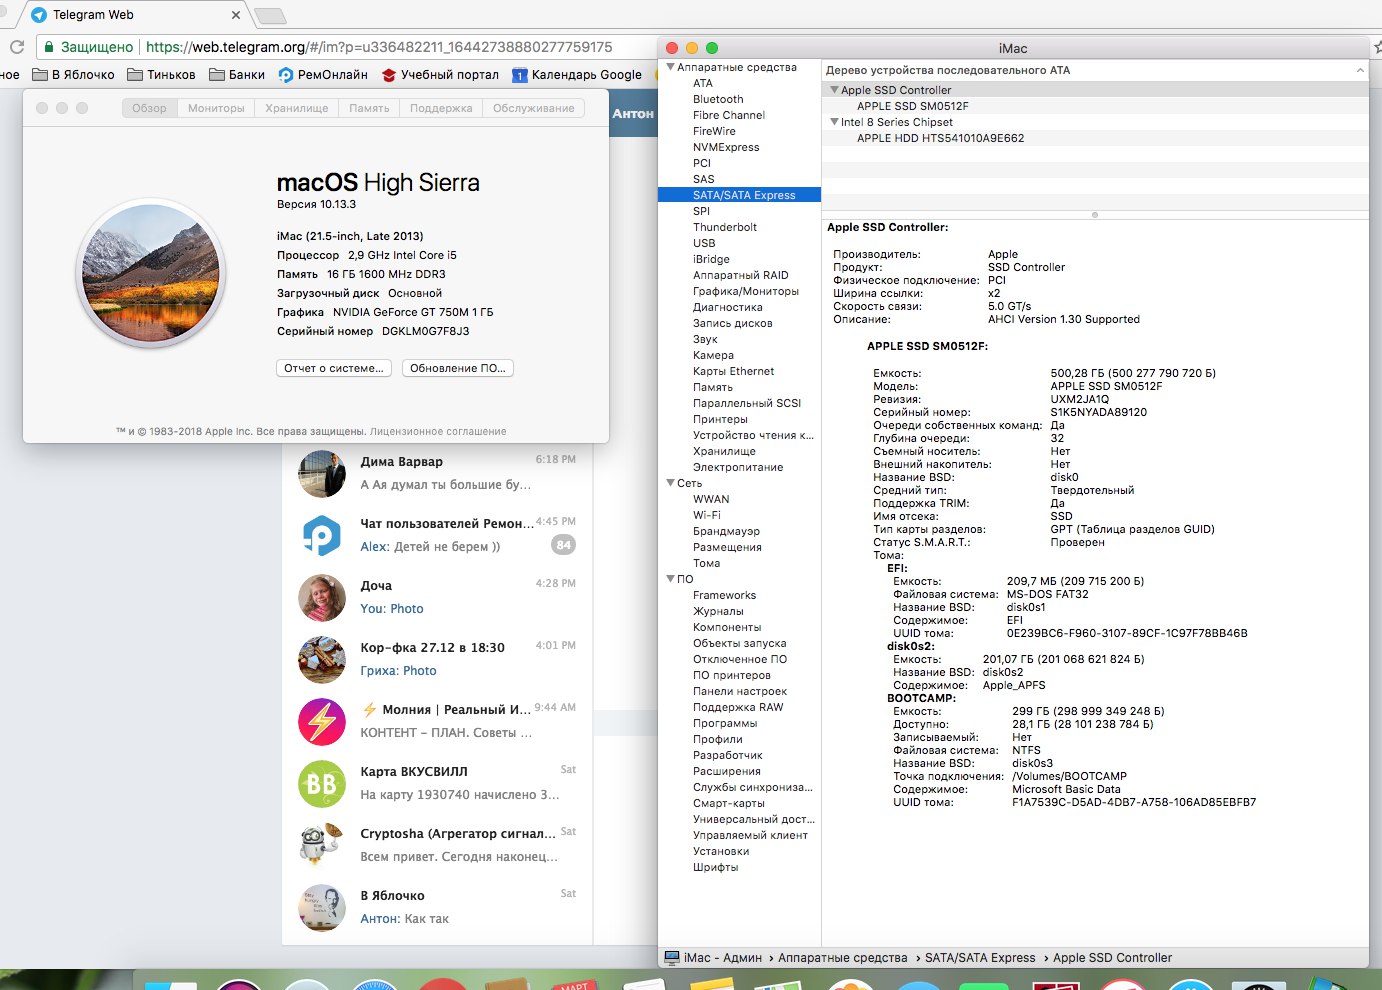The height and width of the screenshot is (990, 1382).
Task: Click the Telegram Web tab favicon
Action: click(39, 15)
